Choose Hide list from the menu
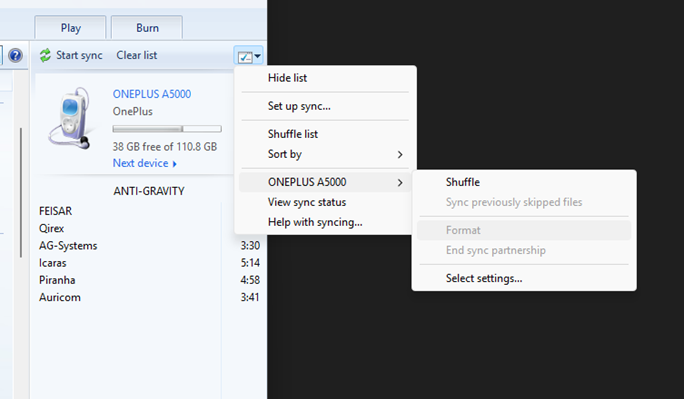The width and height of the screenshot is (684, 399). [x=325, y=78]
